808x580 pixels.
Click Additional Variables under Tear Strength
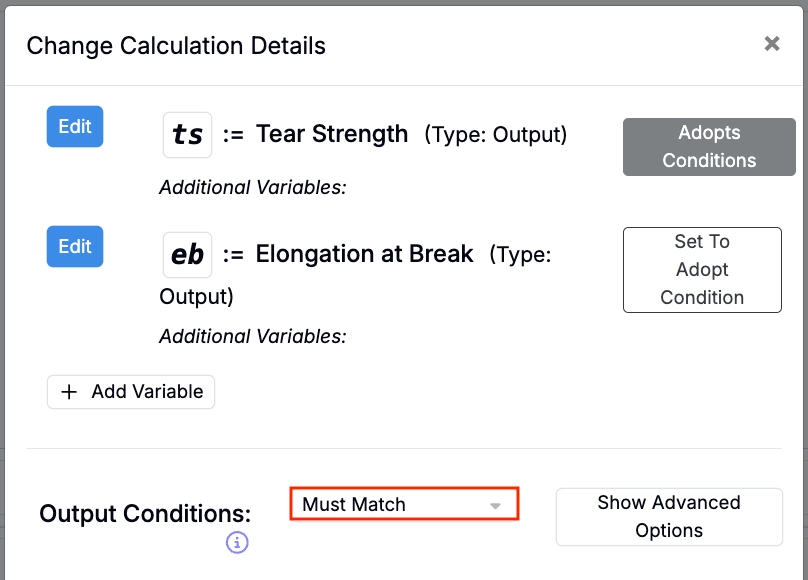point(252,187)
